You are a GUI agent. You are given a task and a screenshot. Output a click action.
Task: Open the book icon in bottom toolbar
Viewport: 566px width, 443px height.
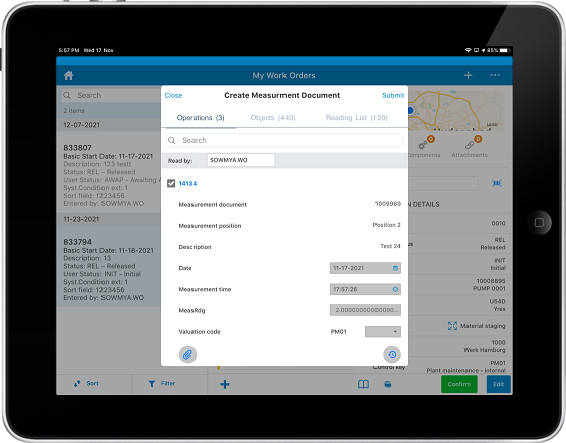point(363,385)
